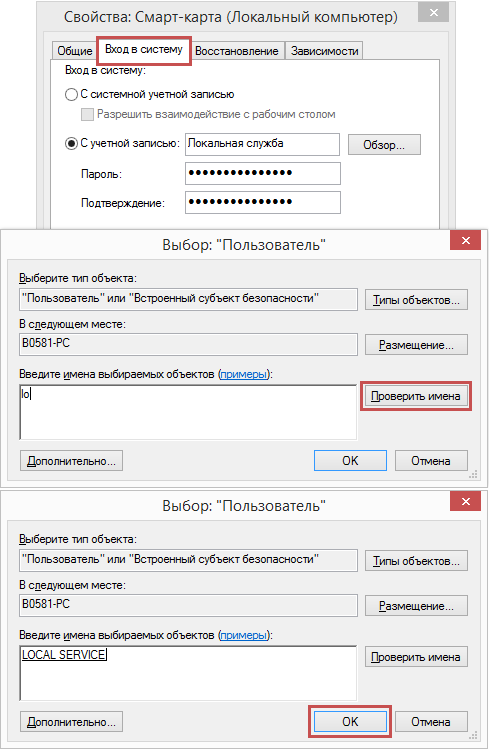Click Проверить имена beside the 'lo' entry
The width and height of the screenshot is (489, 751).
pyautogui.click(x=416, y=396)
